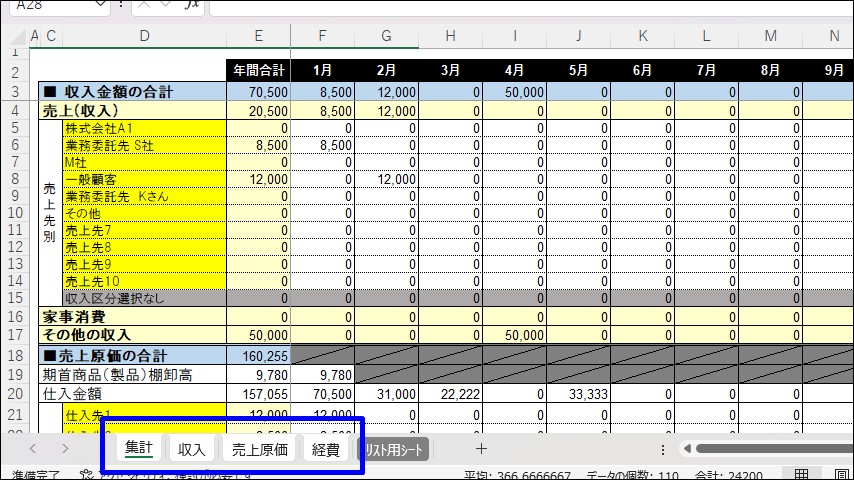Image resolution: width=854 pixels, height=480 pixels.
Task: Switch to the 売上原価 sheet tab
Action: pyautogui.click(x=260, y=450)
